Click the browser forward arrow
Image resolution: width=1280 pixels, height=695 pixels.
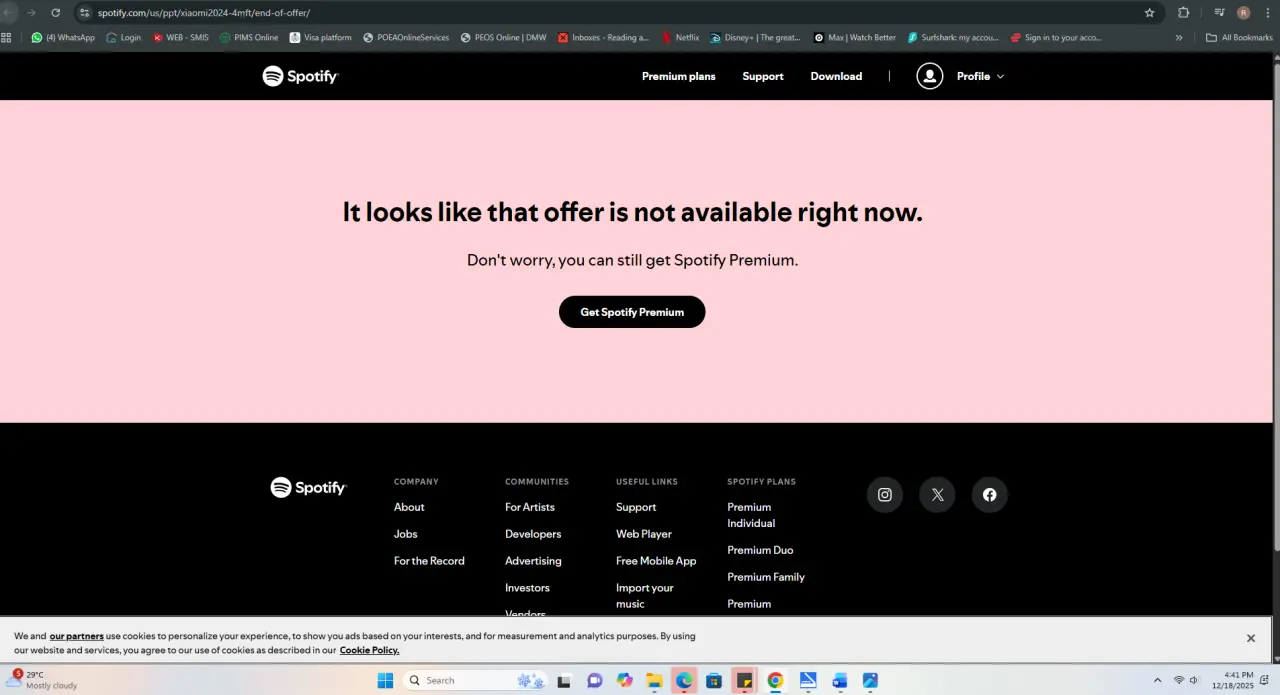32,12
